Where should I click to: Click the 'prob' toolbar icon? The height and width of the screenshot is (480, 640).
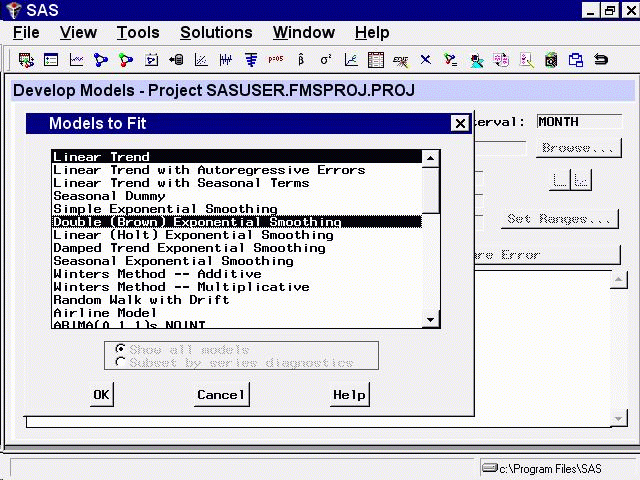tap(276, 60)
